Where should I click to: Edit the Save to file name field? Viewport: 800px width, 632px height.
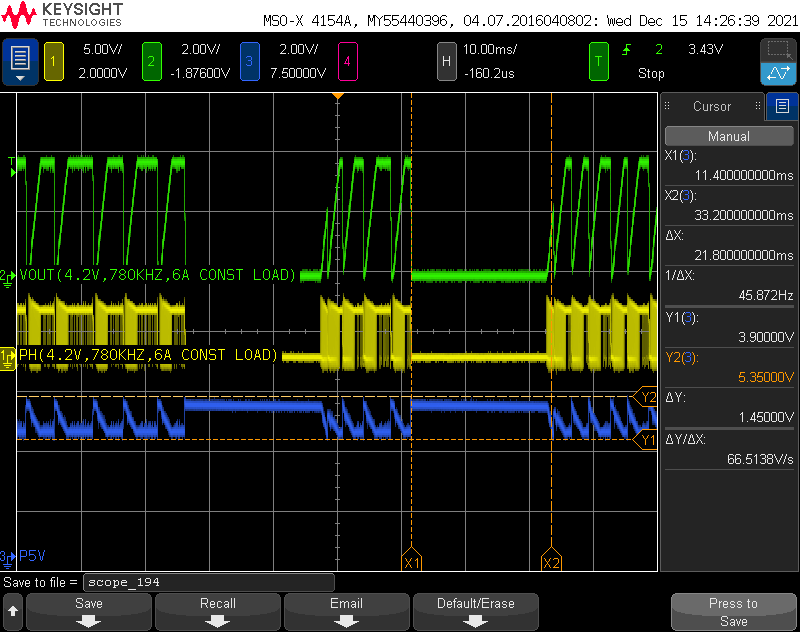[x=209, y=582]
